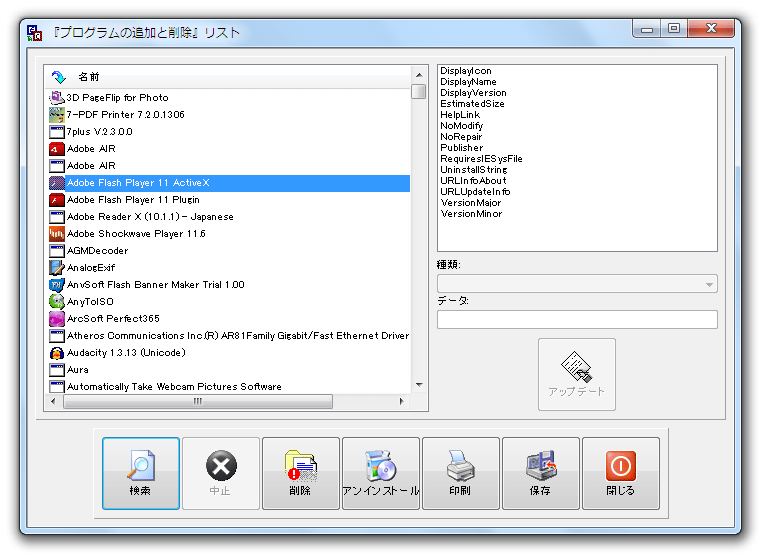Select Publisher property
Viewport: 765px width, 556px height.
[462, 148]
